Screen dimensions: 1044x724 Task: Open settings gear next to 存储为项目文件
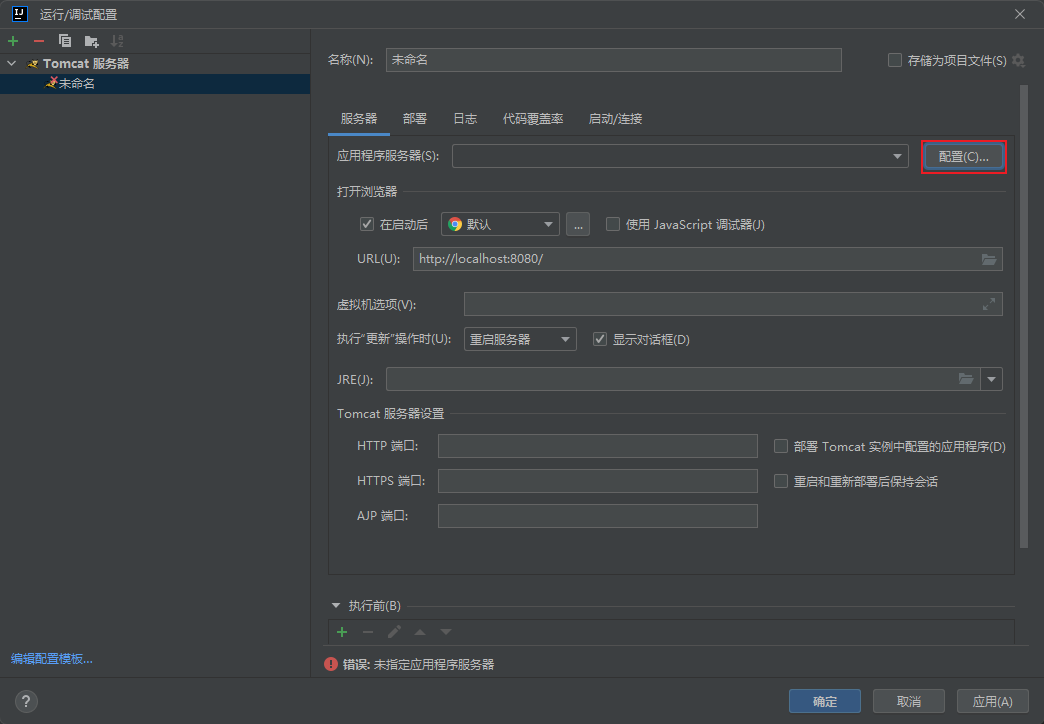[x=1018, y=61]
